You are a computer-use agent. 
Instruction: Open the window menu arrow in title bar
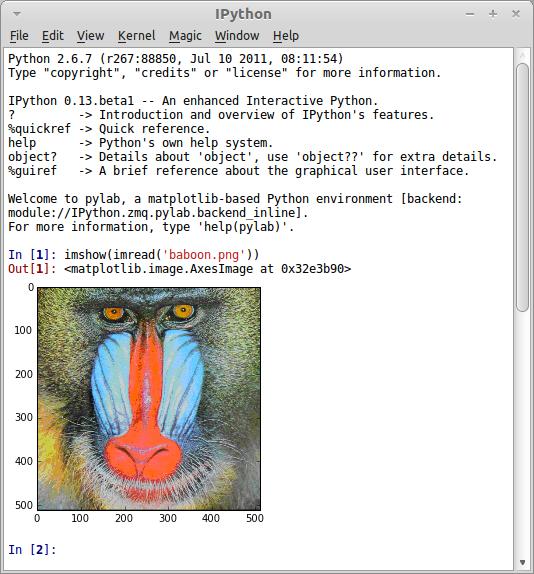coord(17,14)
